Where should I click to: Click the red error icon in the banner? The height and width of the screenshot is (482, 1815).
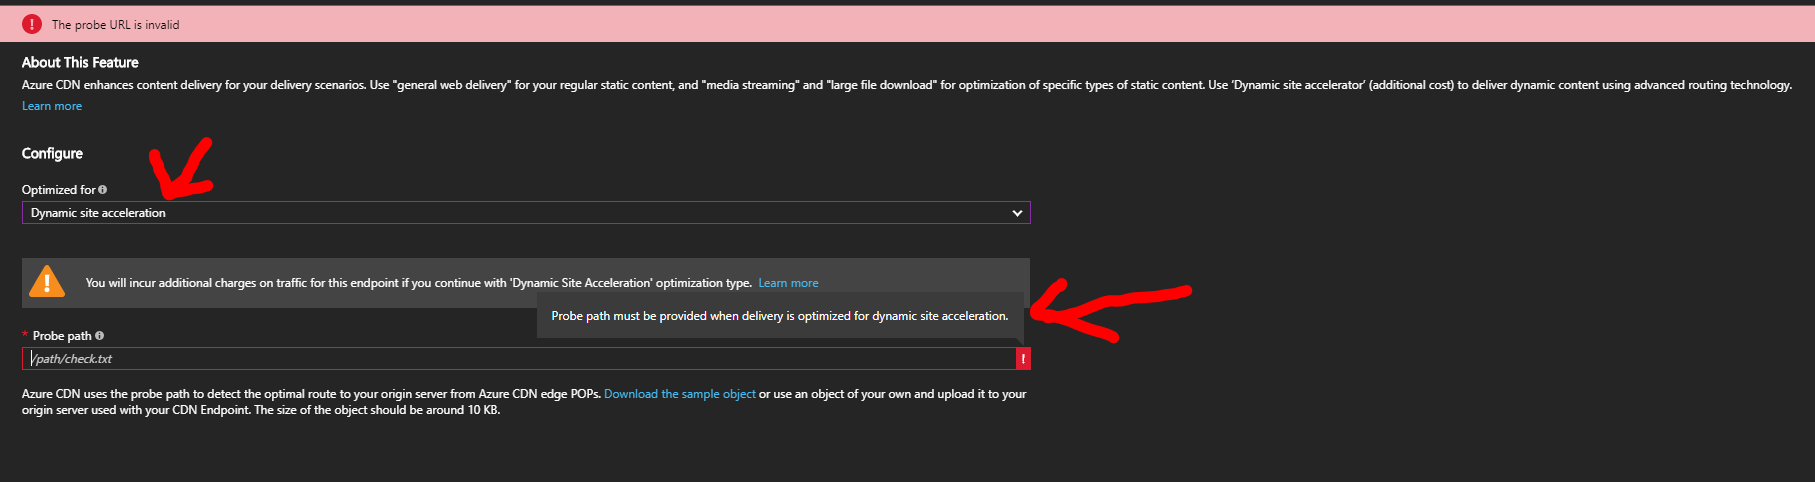click(32, 24)
